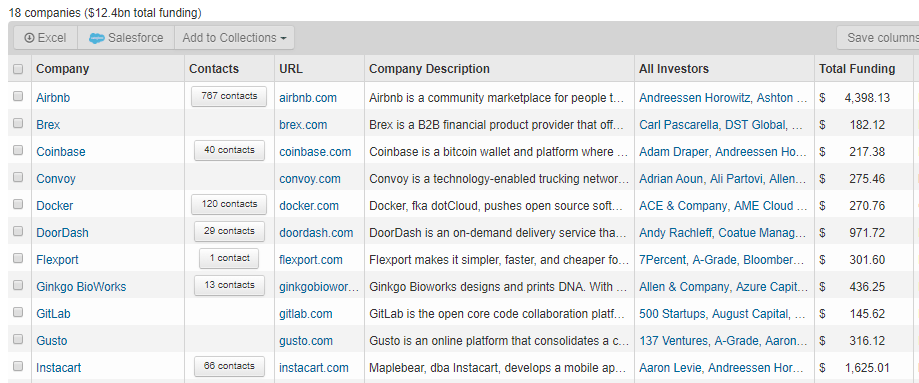919x383 pixels.
Task: Click Save columns button
Action: pos(877,38)
